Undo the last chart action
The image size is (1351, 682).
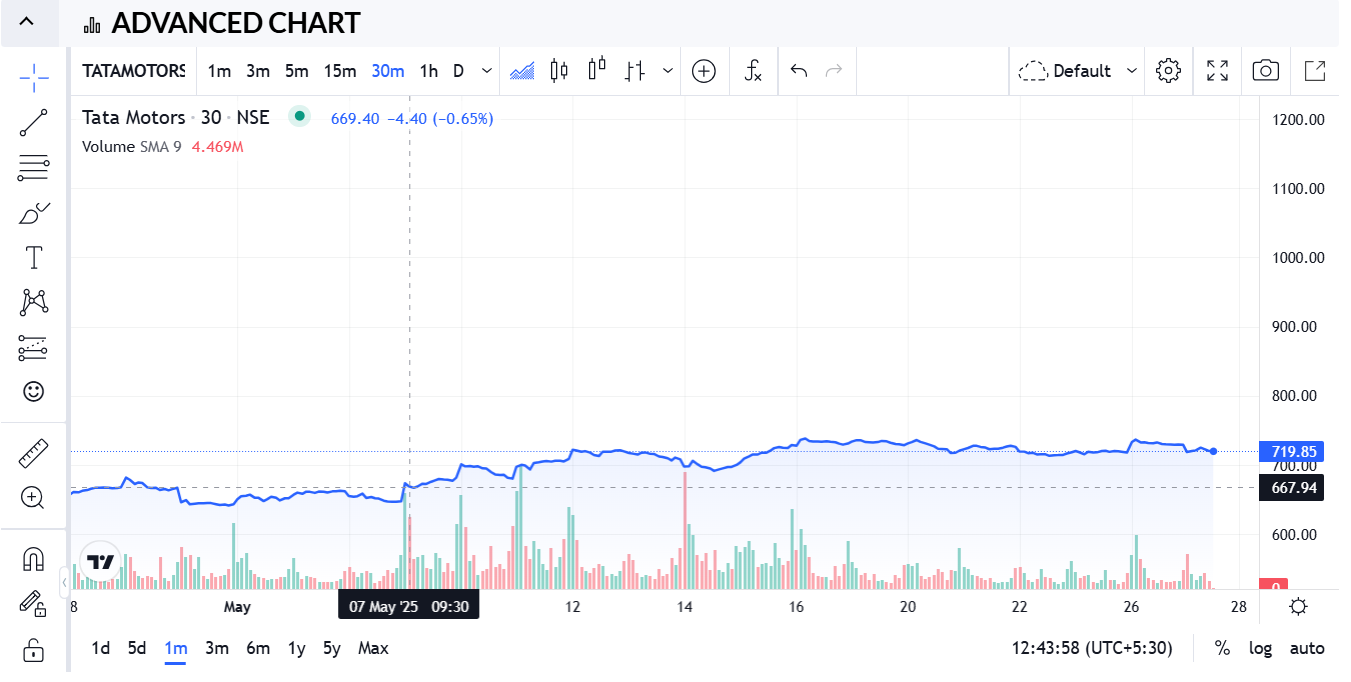point(799,71)
